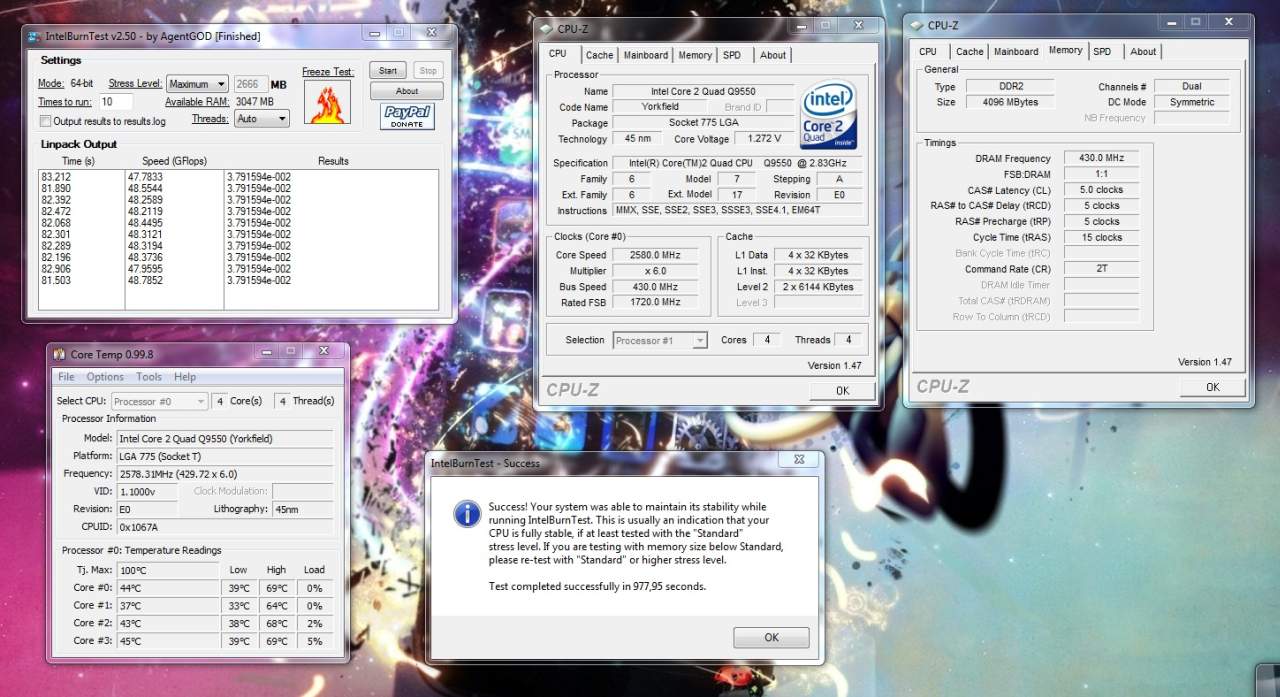The height and width of the screenshot is (697, 1280).
Task: Click the Code Name Yorkfield field
Action: [661, 107]
